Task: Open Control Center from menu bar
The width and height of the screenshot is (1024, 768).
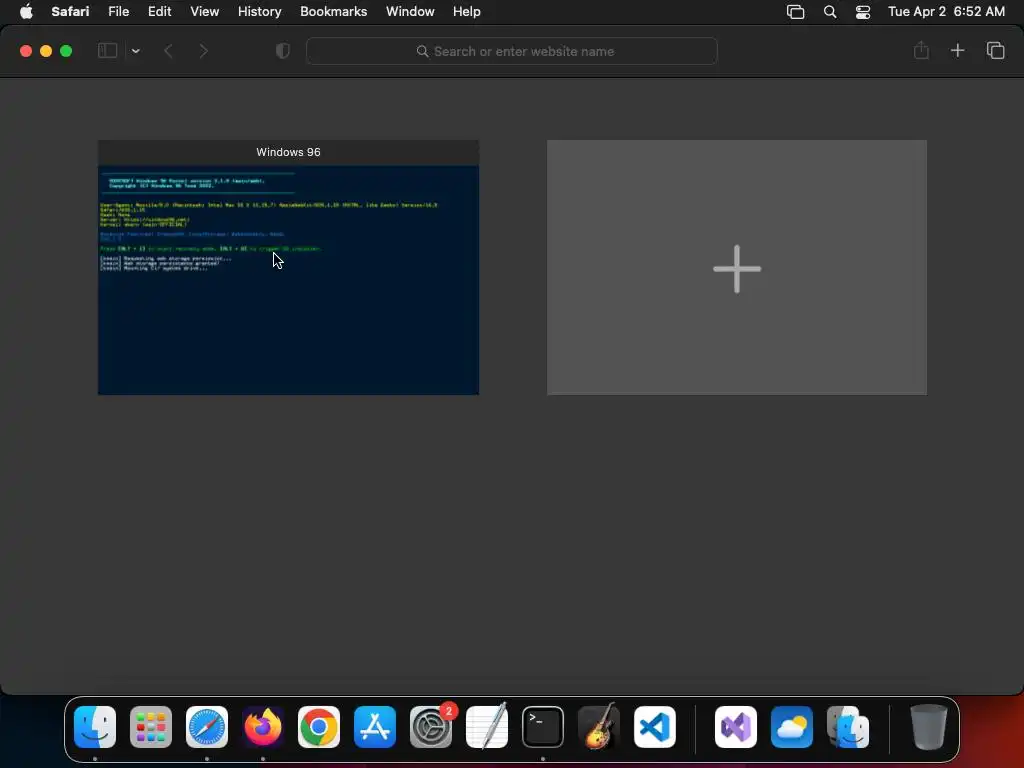Action: [863, 12]
